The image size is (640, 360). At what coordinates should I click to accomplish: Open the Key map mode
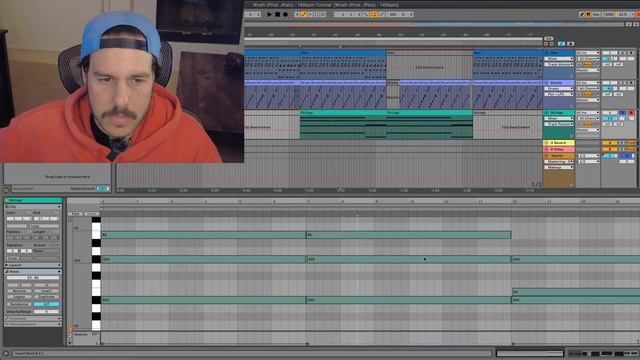click(x=596, y=14)
